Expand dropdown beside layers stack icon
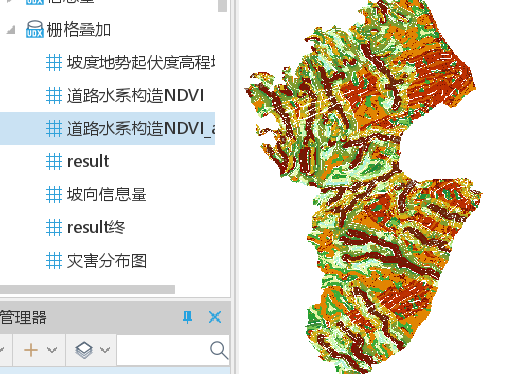Image resolution: width=526 pixels, height=374 pixels. click(105, 350)
